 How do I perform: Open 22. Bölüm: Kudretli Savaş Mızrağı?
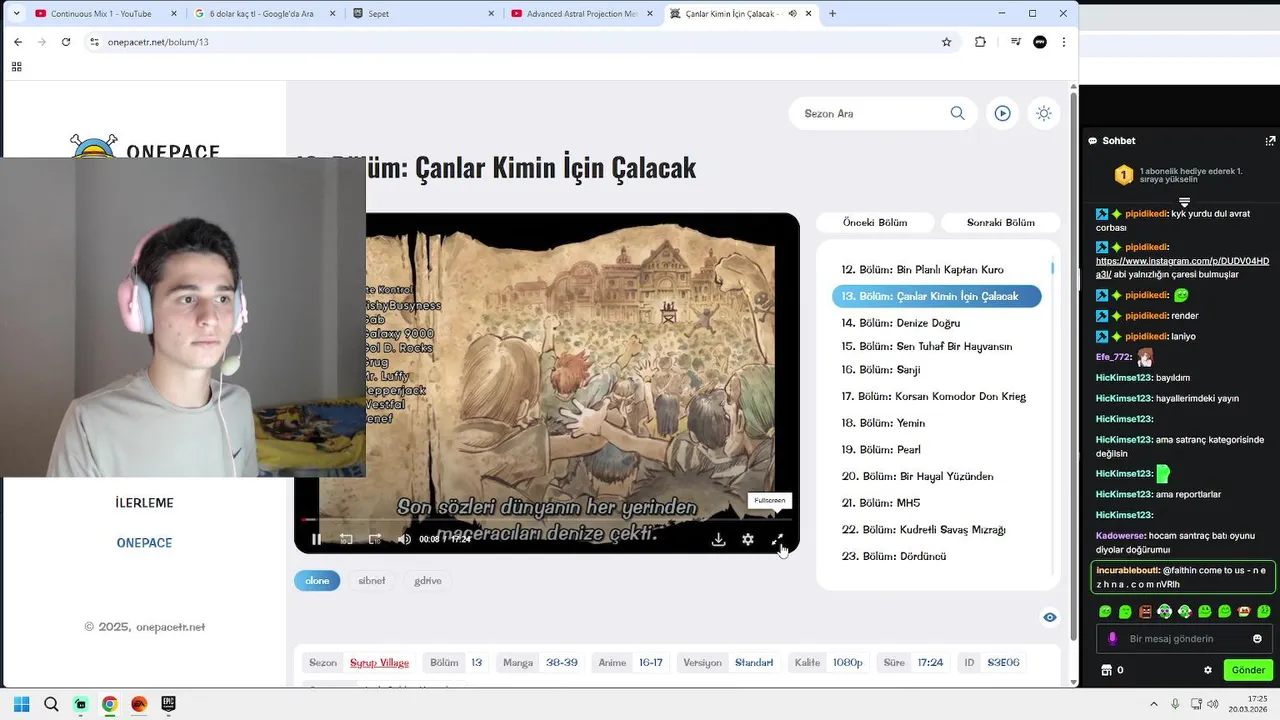point(924,530)
